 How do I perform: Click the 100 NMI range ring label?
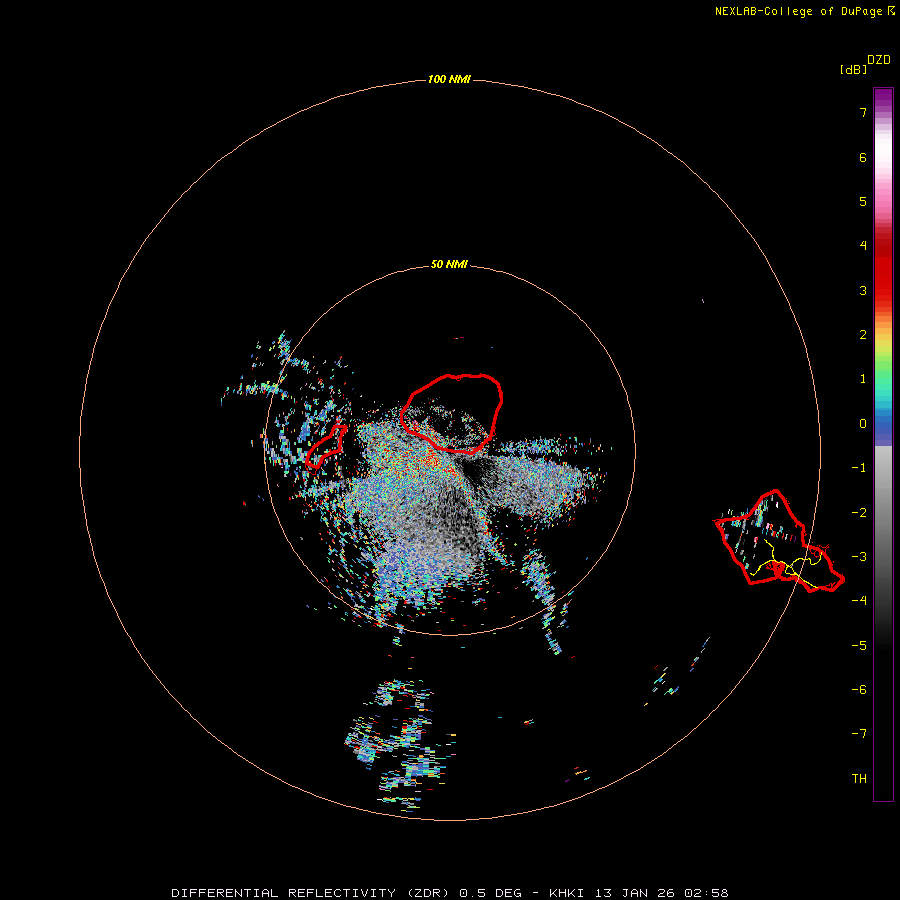[449, 79]
